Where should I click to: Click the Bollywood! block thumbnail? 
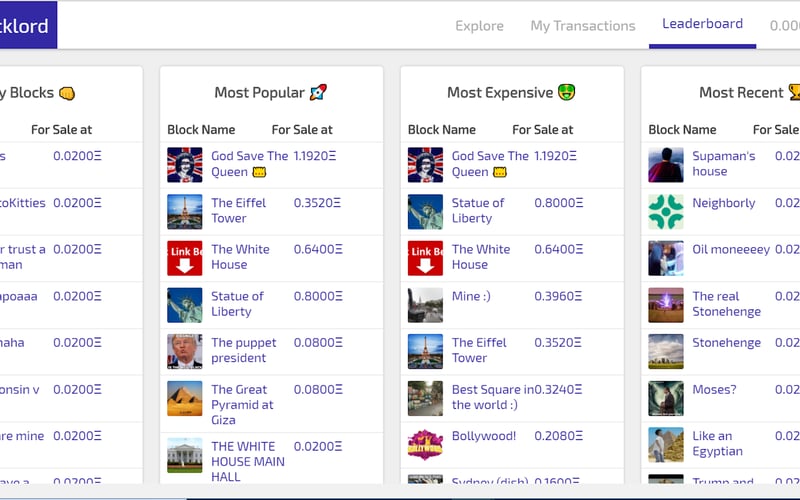pos(426,445)
